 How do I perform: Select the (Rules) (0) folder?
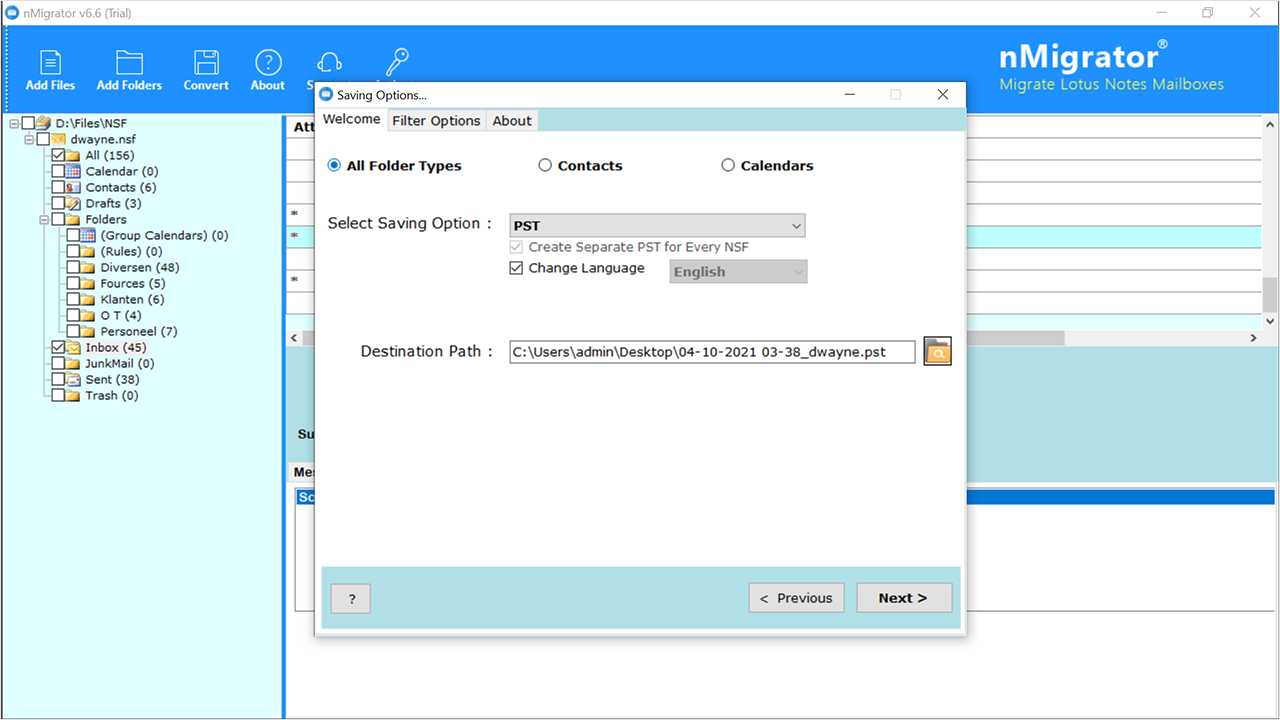[131, 251]
